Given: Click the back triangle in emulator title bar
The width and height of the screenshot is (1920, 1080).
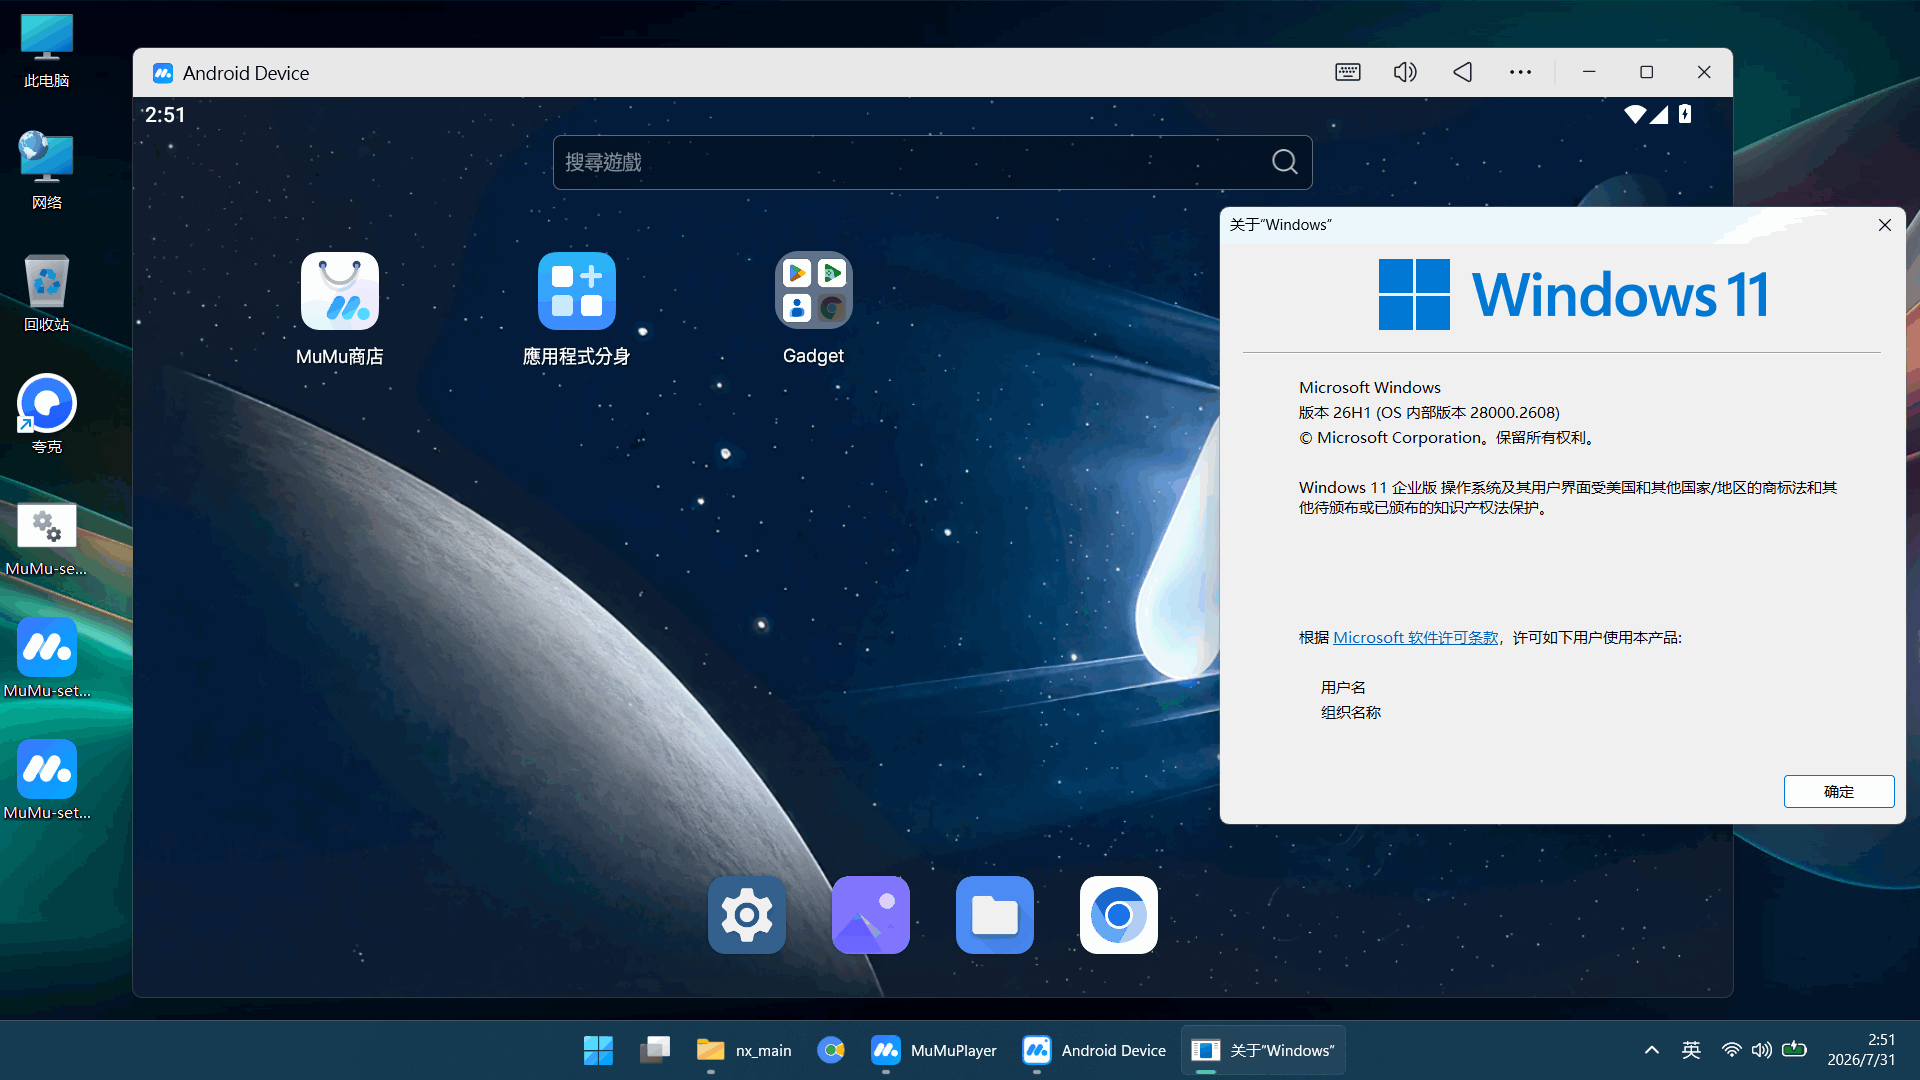Looking at the screenshot, I should click(x=1463, y=72).
